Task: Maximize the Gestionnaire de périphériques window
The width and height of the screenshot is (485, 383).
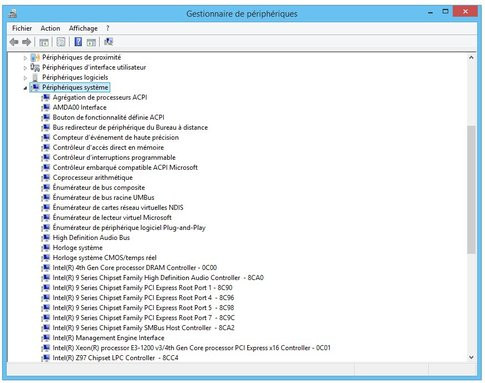Action: click(445, 12)
